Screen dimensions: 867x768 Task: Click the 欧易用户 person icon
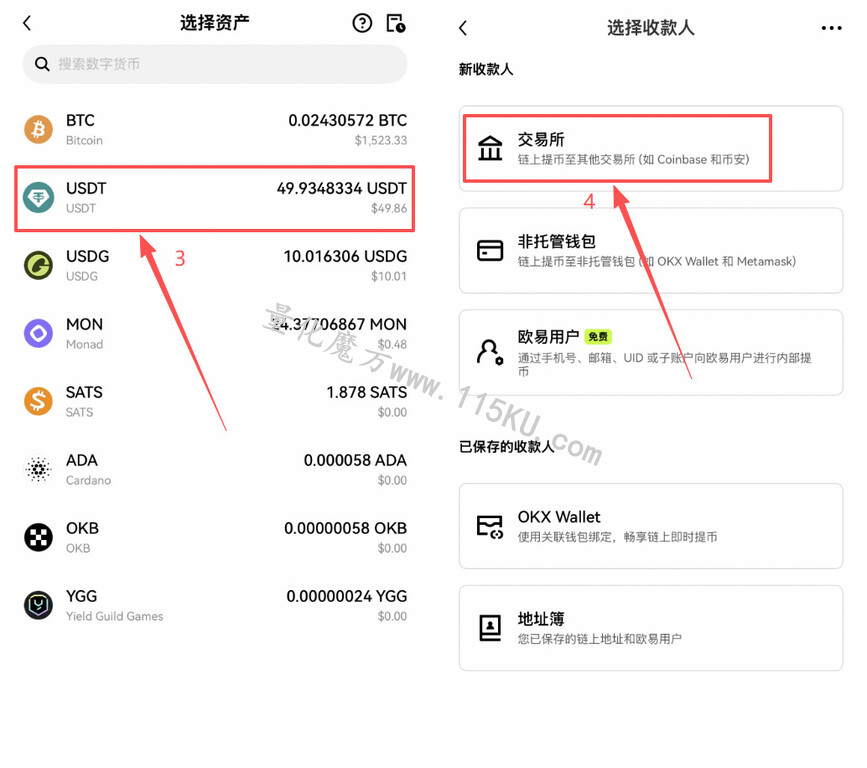490,353
